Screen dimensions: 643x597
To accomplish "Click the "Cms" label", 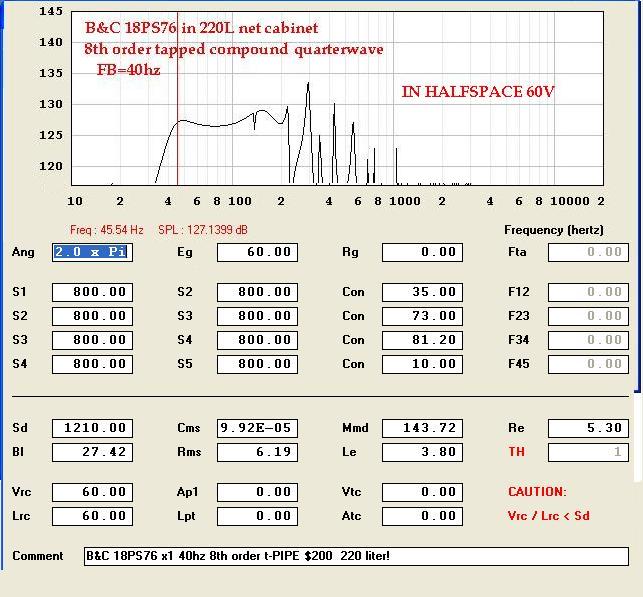I will [x=189, y=428].
